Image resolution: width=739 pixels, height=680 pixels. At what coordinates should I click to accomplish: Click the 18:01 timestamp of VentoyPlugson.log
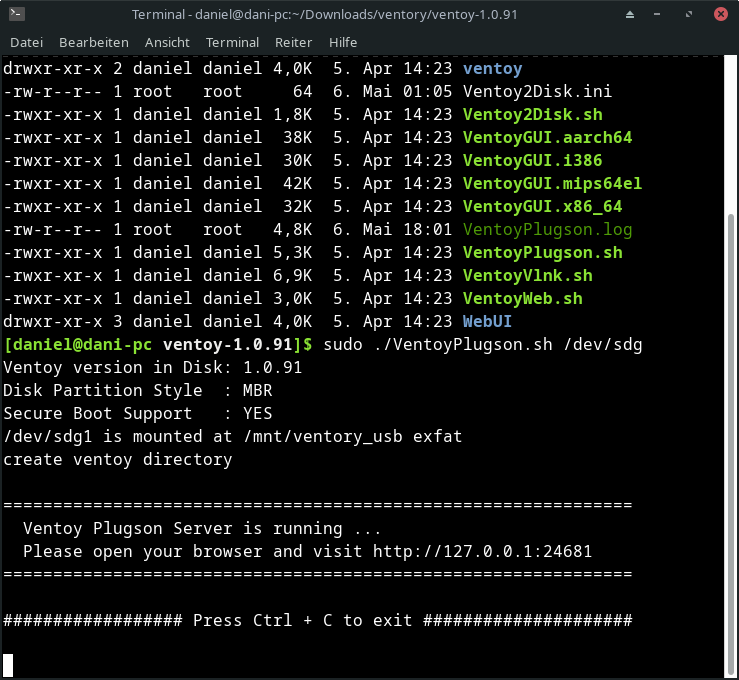coord(427,229)
